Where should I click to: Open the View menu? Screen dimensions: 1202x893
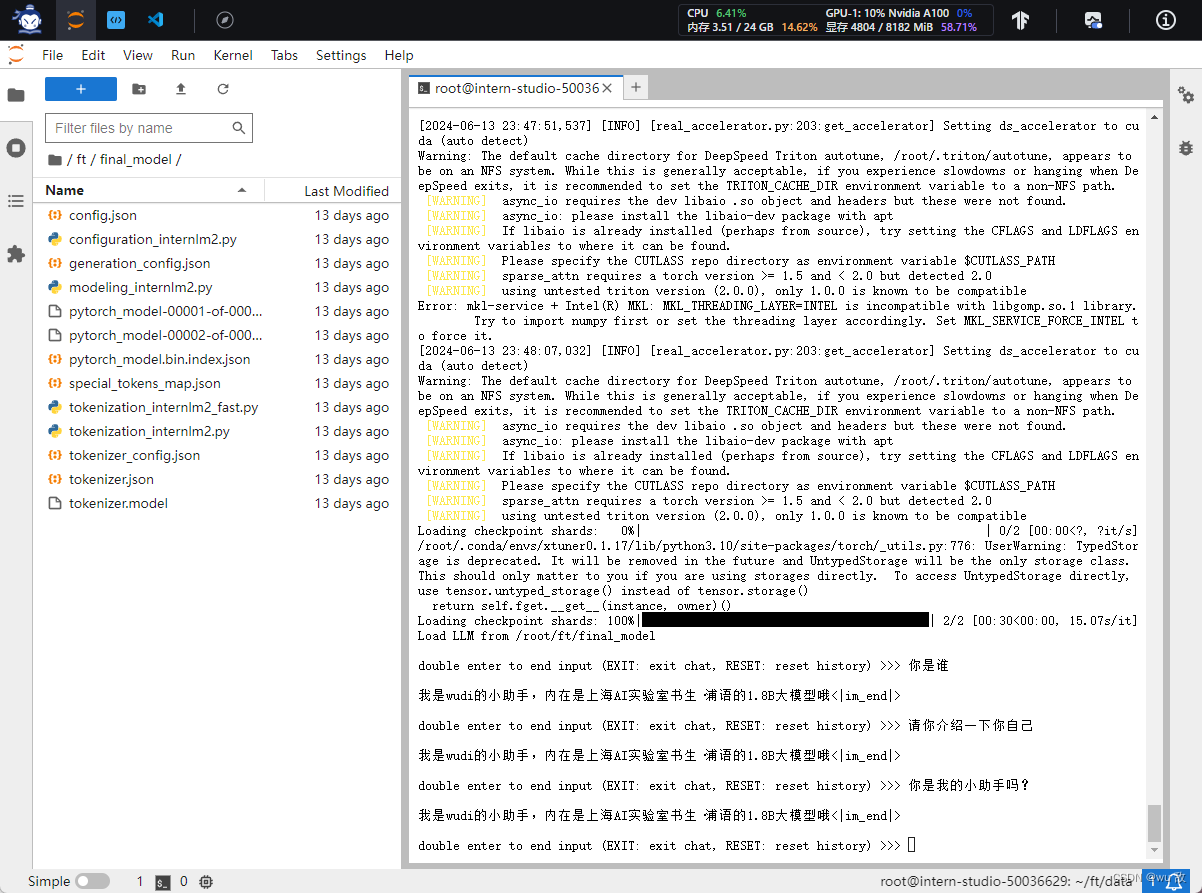[138, 55]
